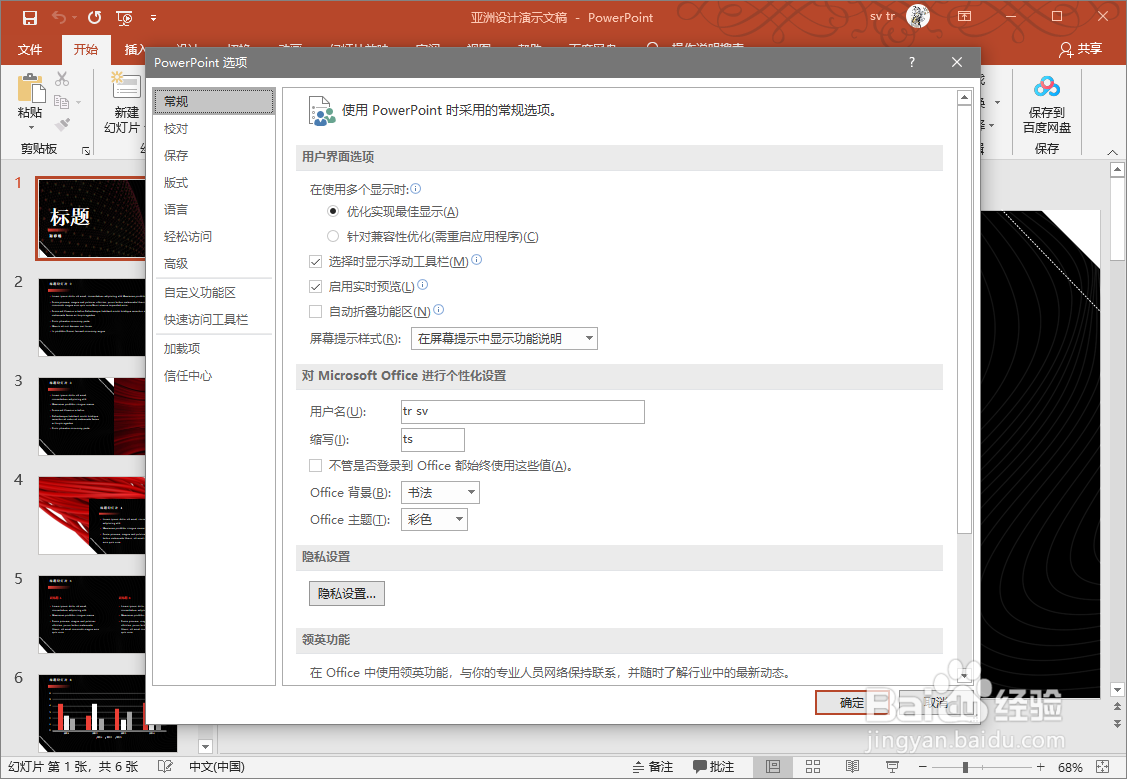The image size is (1127, 779).
Task: Click the Cut scissors icon
Action: coord(63,78)
